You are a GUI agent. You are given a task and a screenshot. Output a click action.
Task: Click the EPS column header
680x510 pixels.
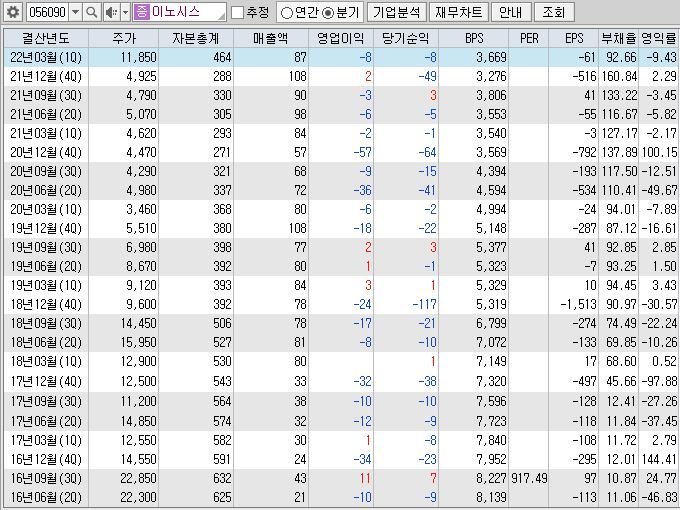tap(574, 38)
